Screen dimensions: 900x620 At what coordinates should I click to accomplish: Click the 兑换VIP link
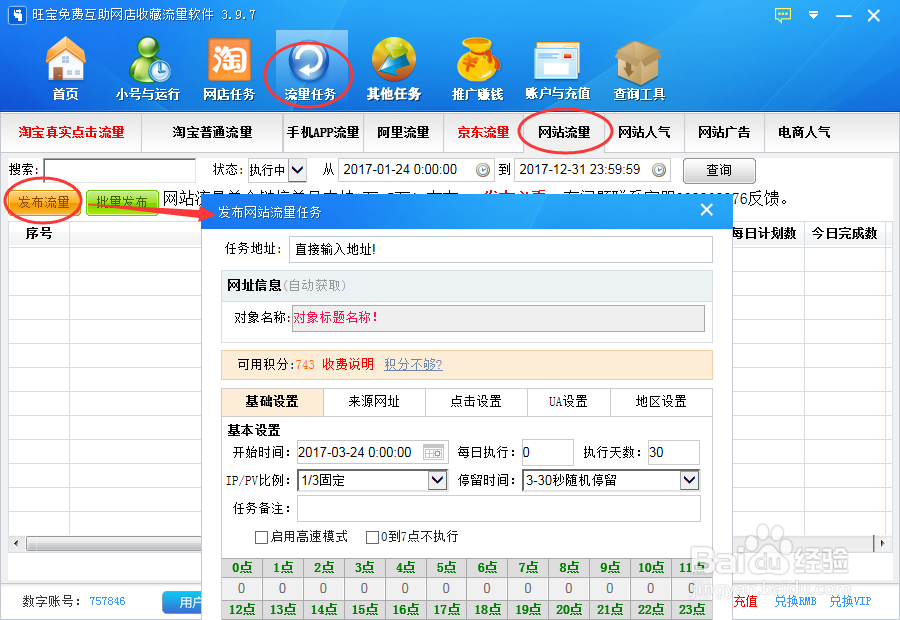850,601
